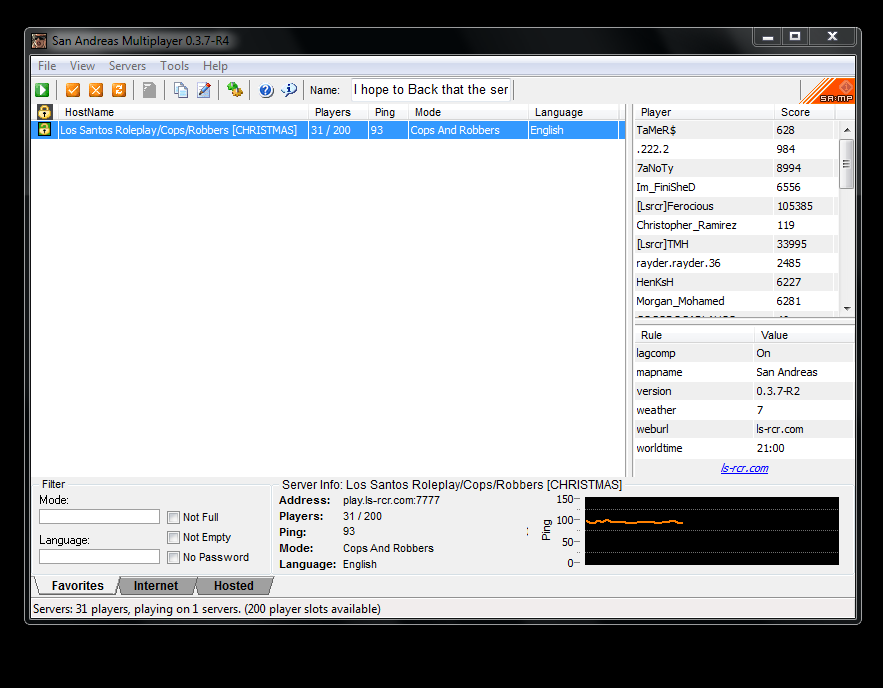The width and height of the screenshot is (883, 688).
Task: Switch to the Hosted tab
Action: (233, 586)
